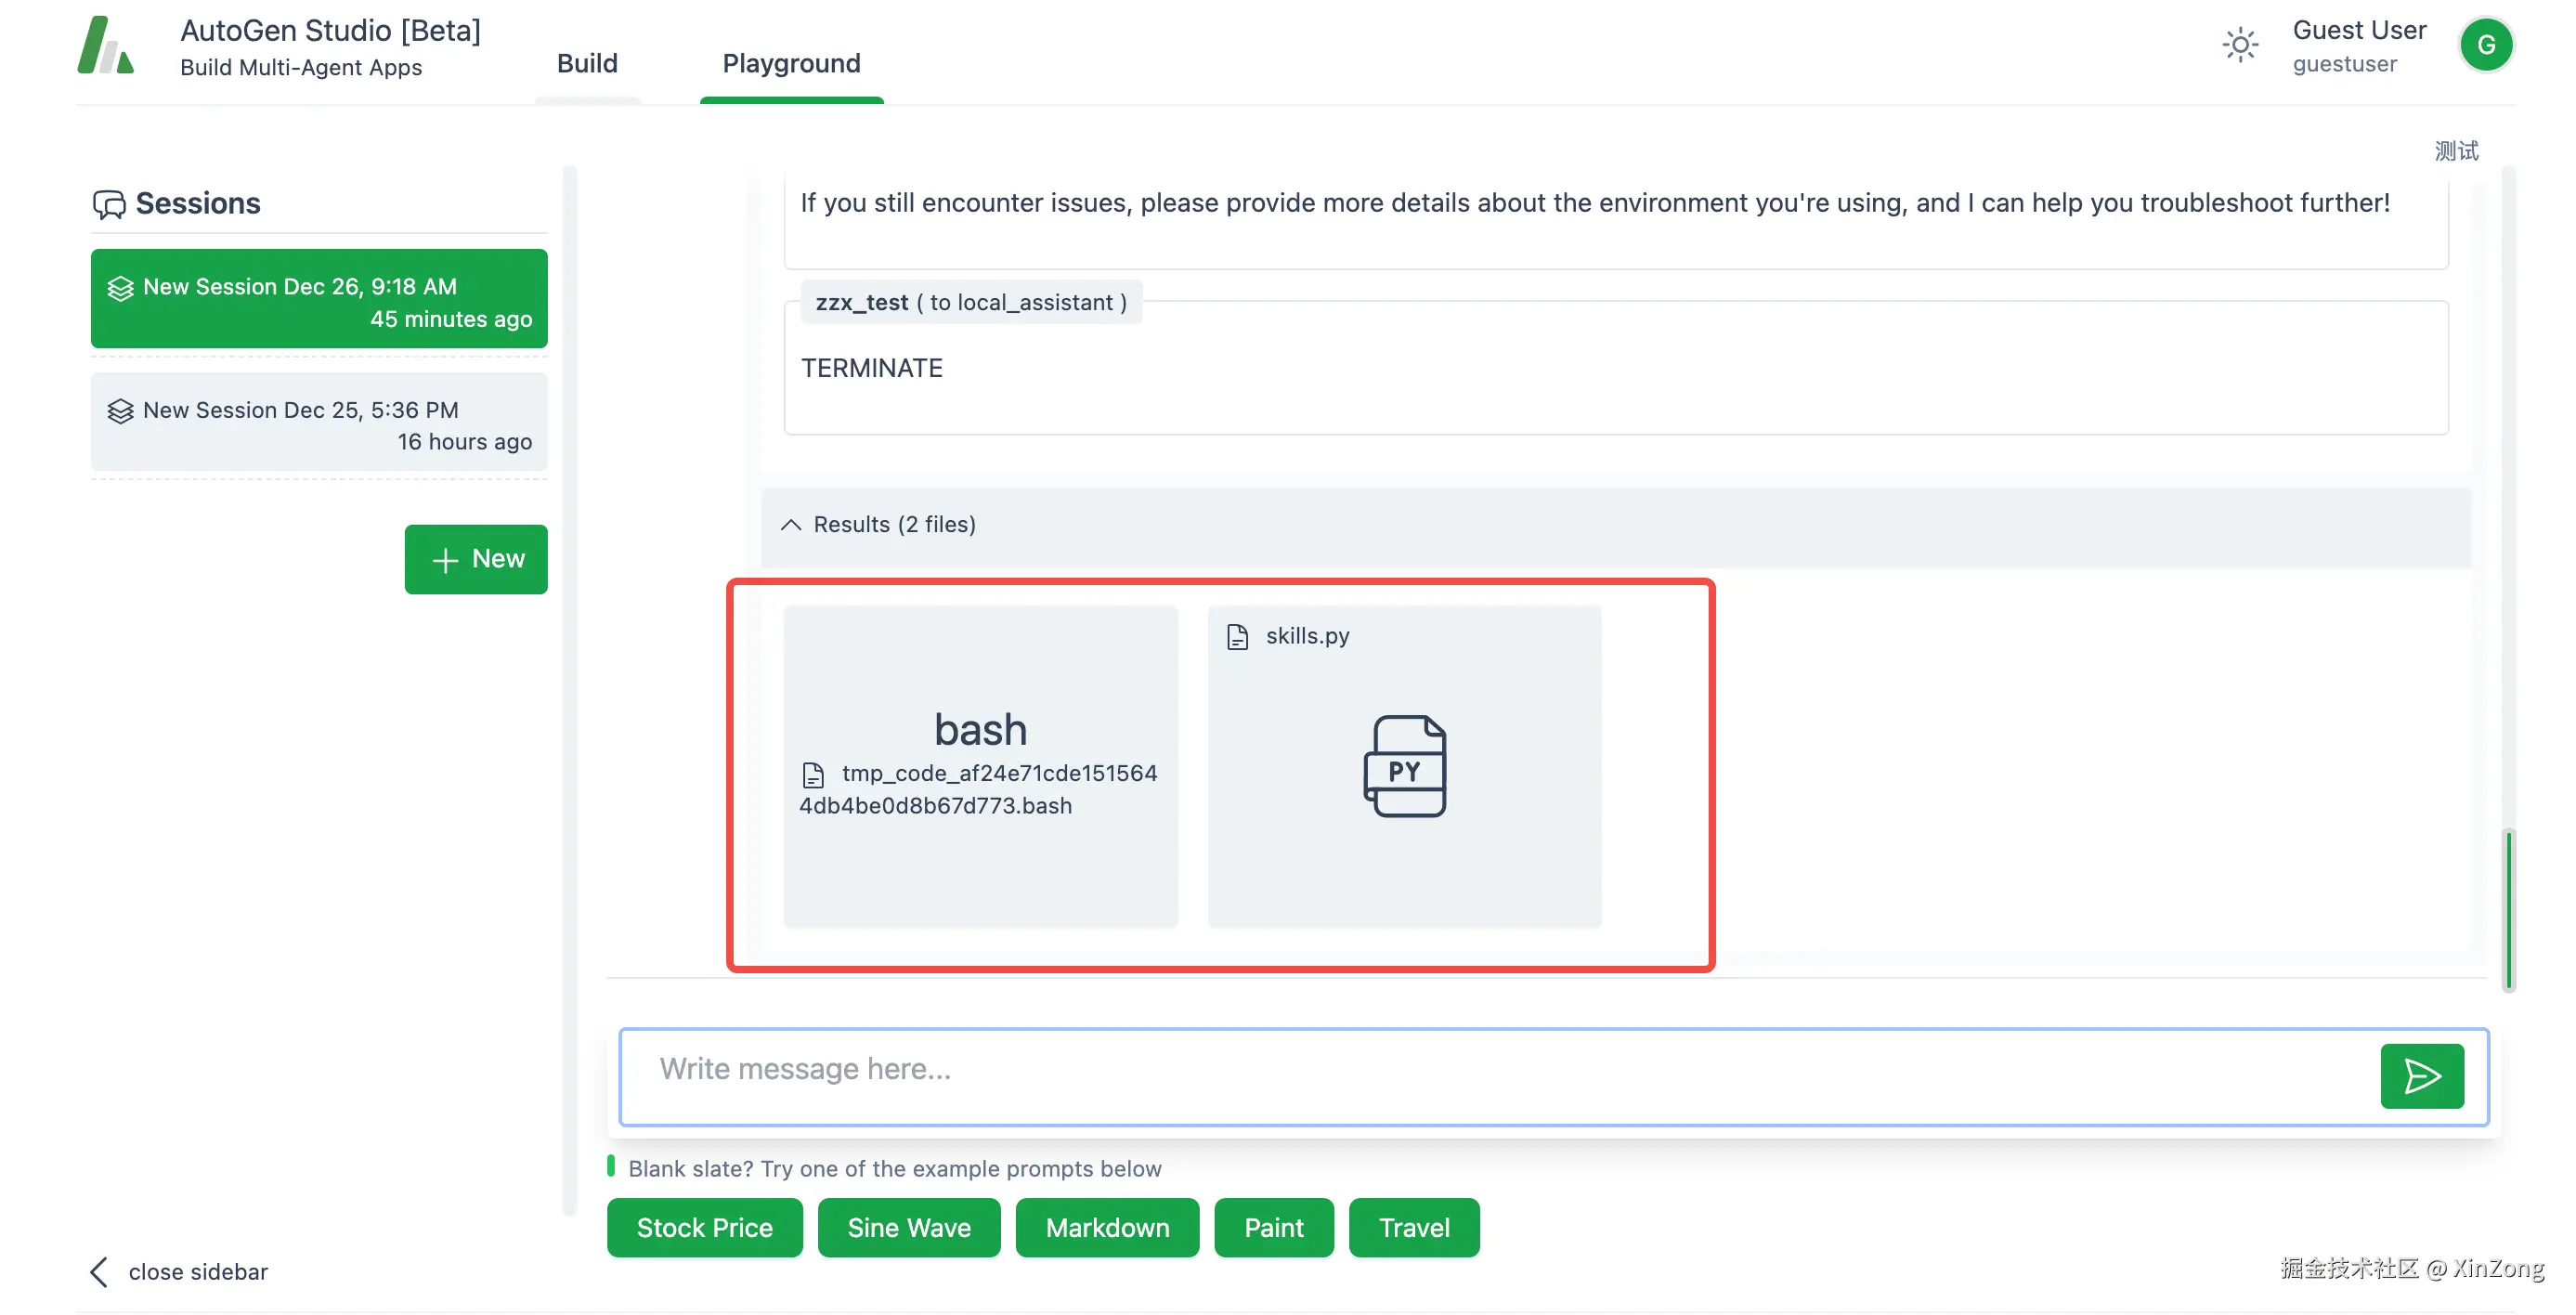Viewport: 2576px width, 1315px height.
Task: Click the large PY file icon
Action: (1404, 766)
